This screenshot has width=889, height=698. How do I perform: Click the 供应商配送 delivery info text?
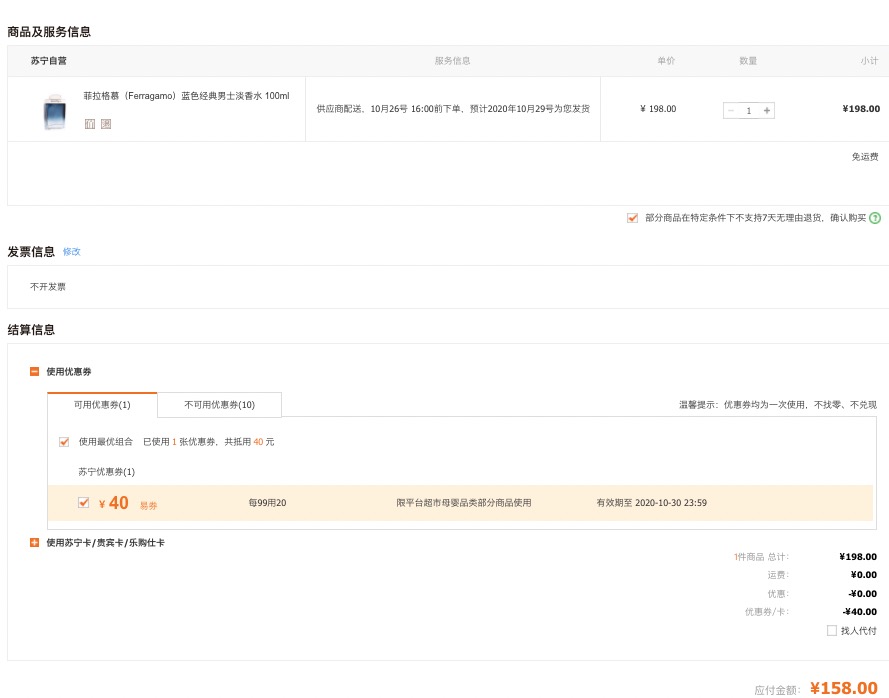(453, 109)
